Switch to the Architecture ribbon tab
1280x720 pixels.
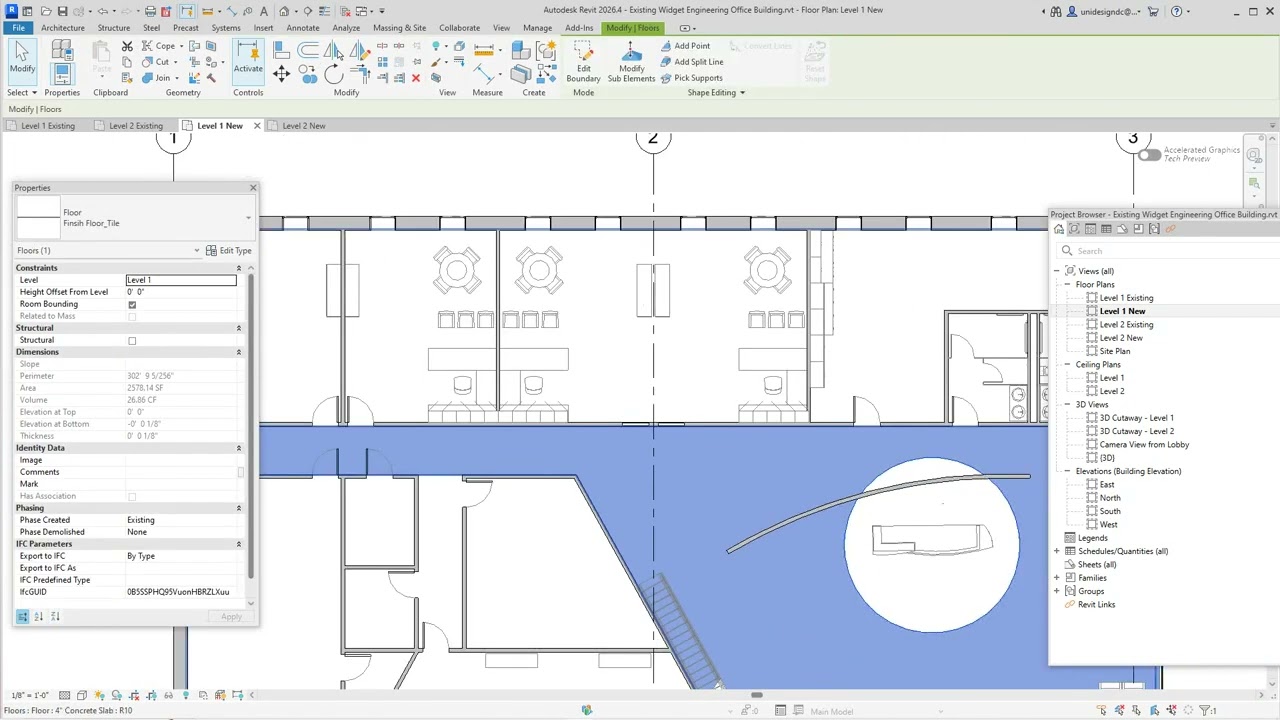click(x=63, y=28)
